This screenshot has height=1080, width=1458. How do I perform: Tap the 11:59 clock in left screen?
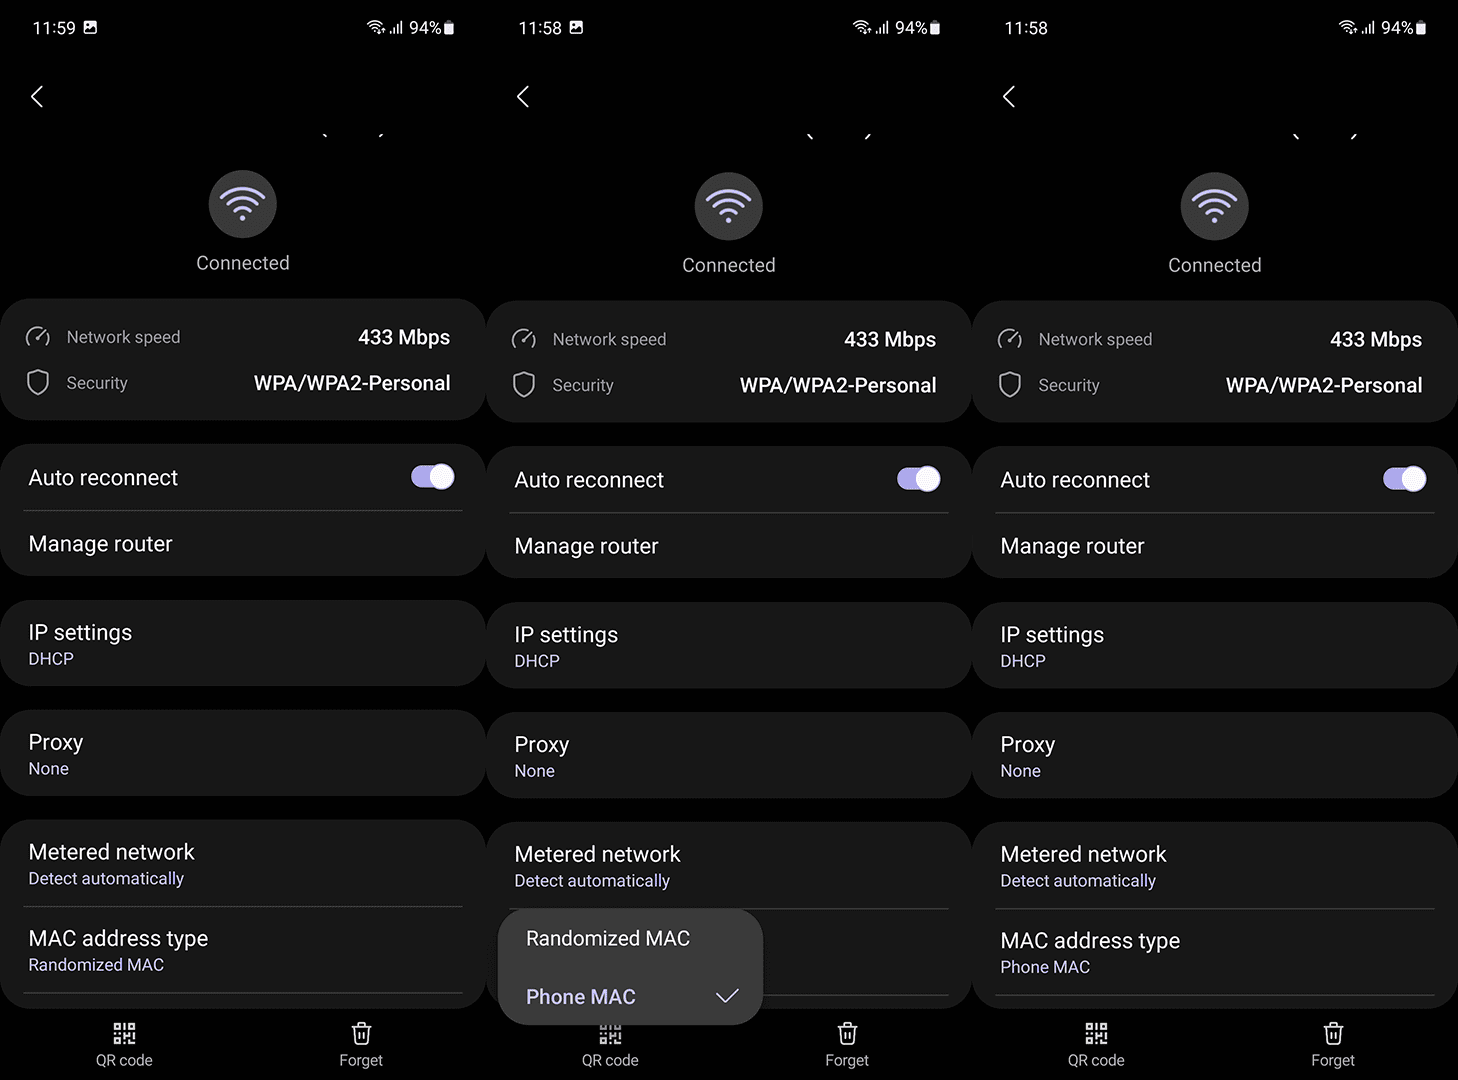(54, 28)
